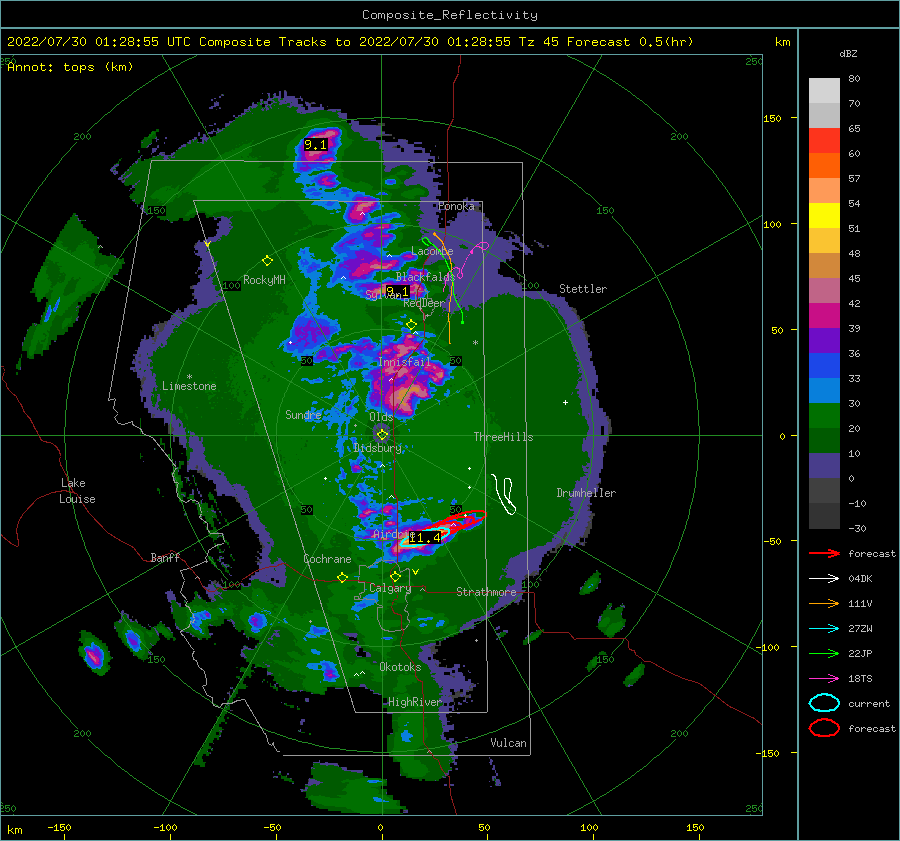Click the green 22JP track arrow
900x841 pixels.
[x=824, y=653]
